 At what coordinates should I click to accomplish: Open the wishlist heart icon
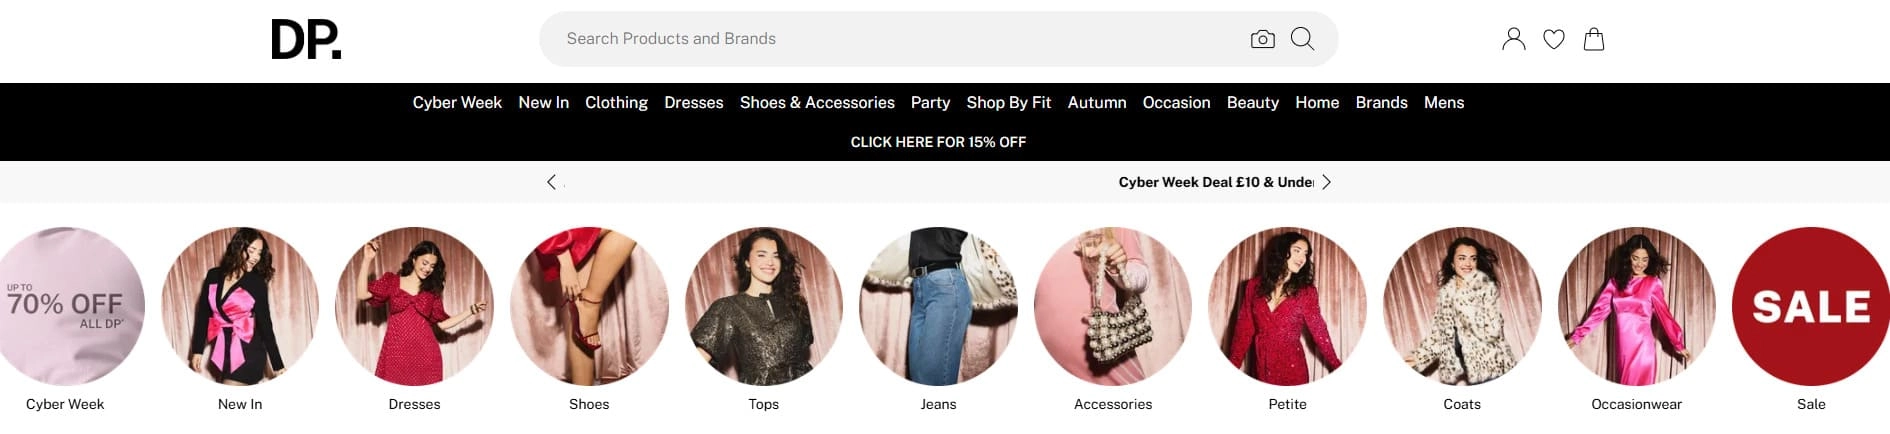[1553, 39]
